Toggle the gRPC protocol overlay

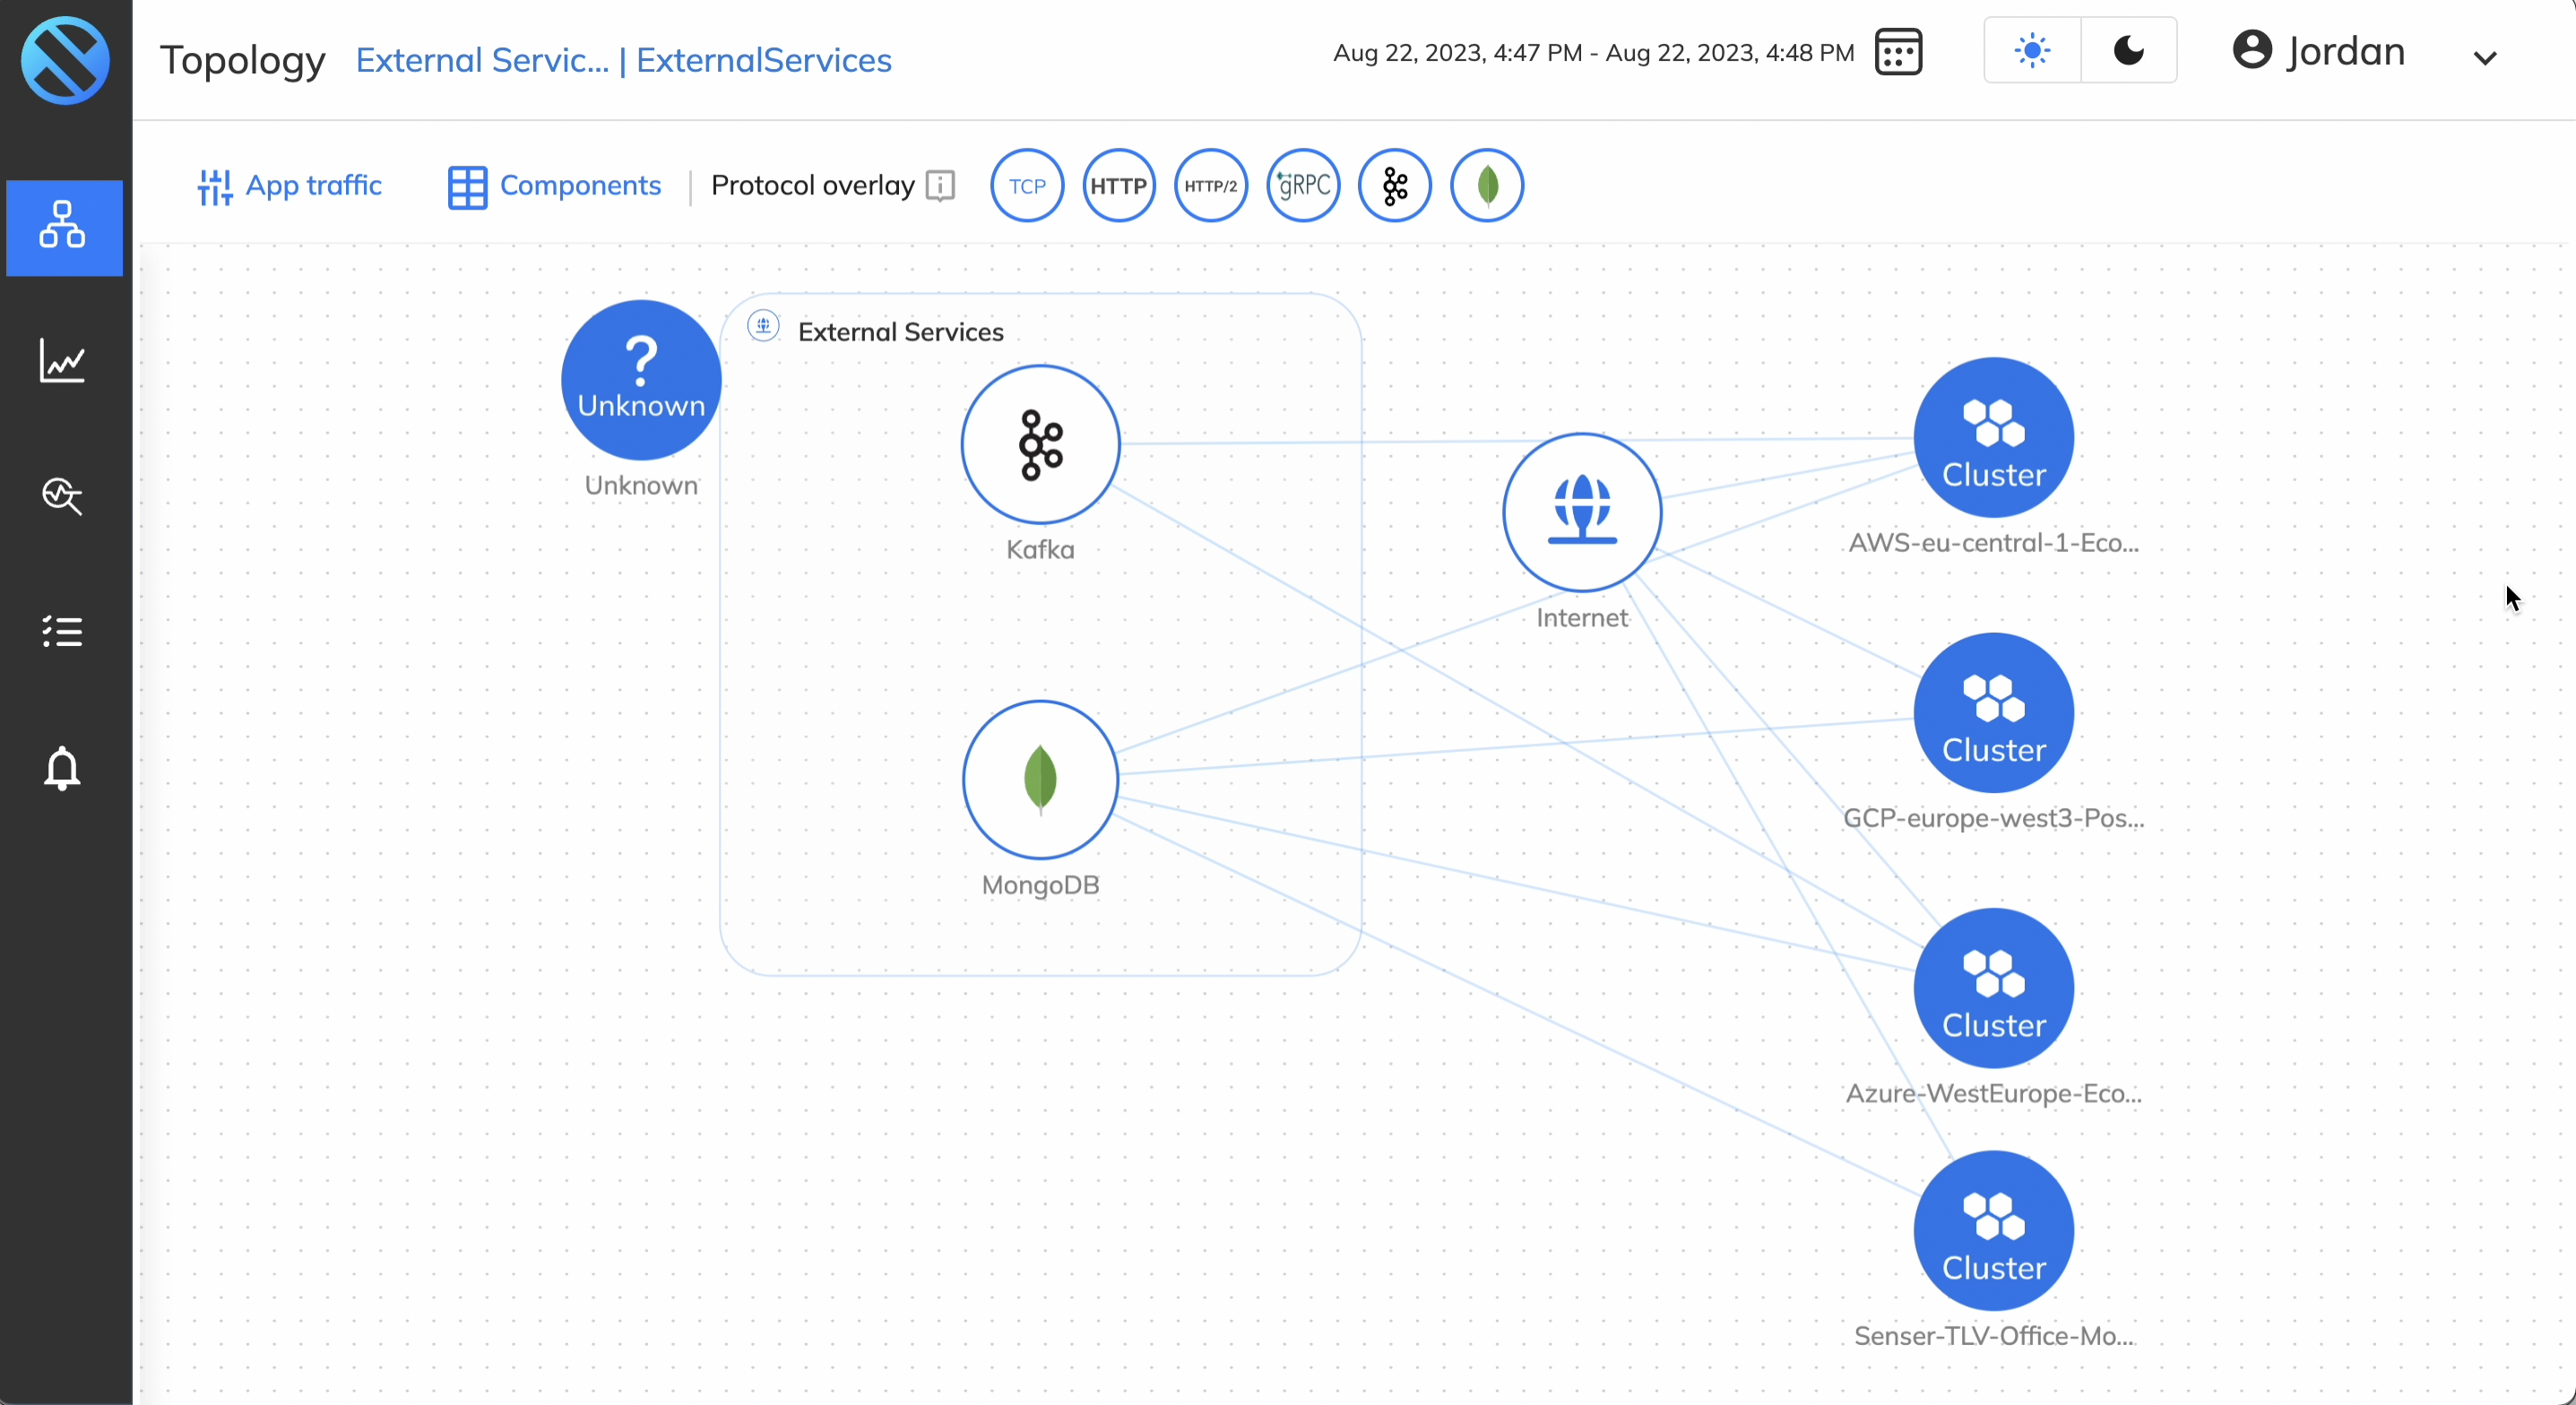[x=1303, y=186]
